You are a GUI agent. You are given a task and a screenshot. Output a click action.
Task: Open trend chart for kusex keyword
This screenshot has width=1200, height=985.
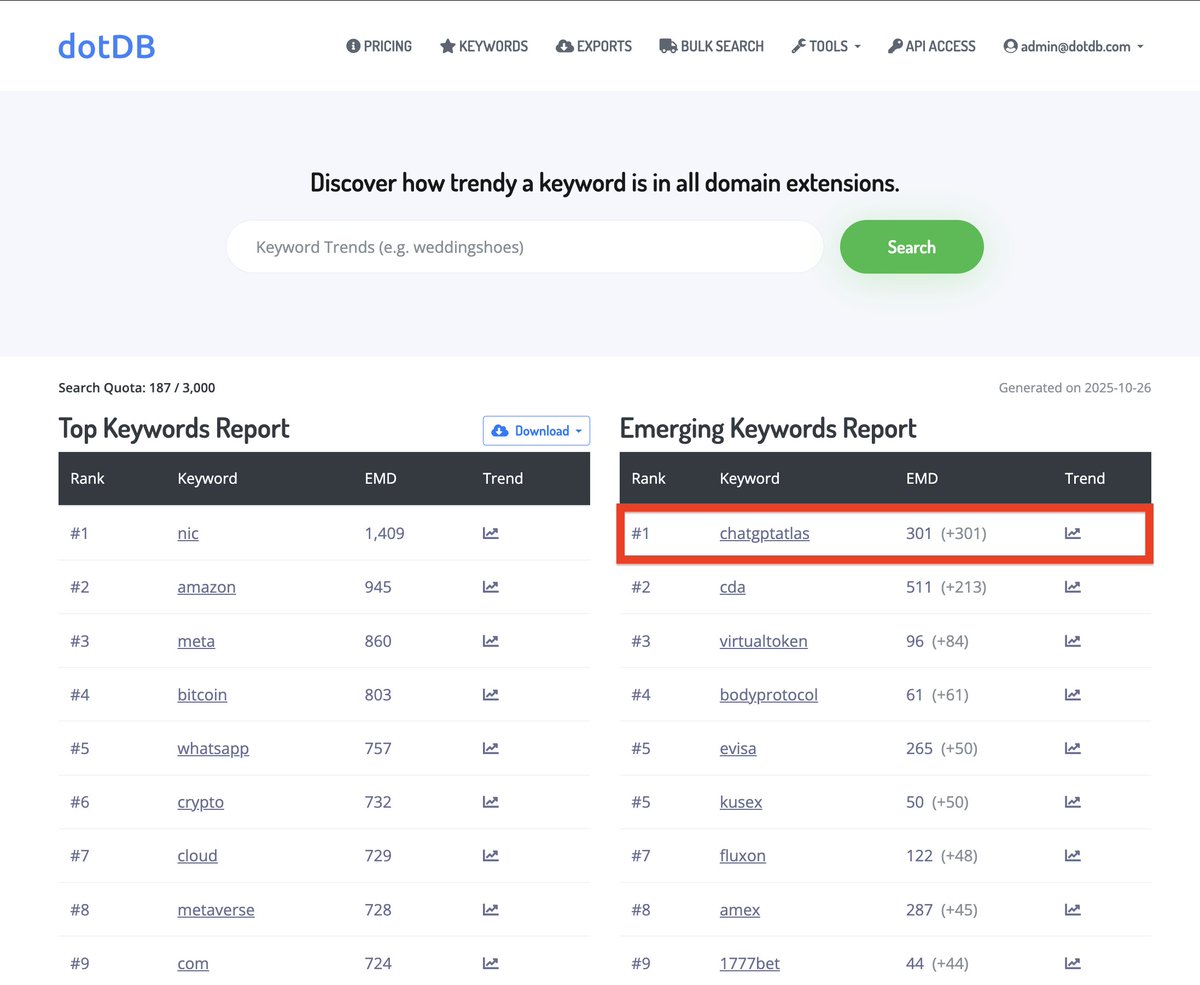[x=1072, y=802]
